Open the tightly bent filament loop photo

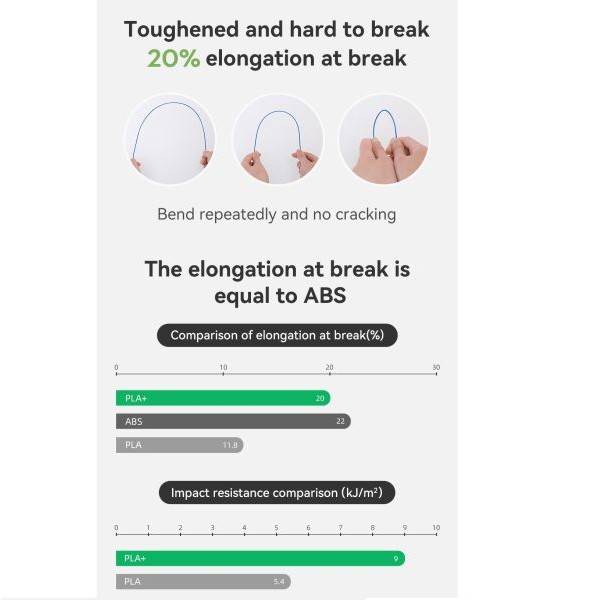tap(384, 139)
